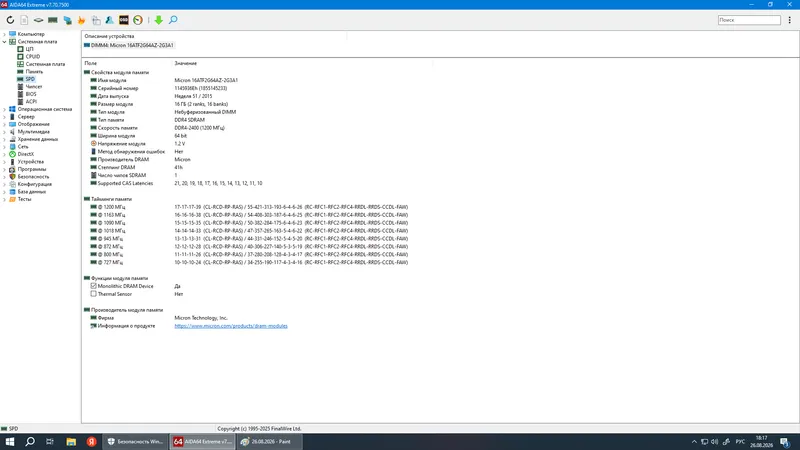Open the OSD panel toolbar icon

(123, 20)
